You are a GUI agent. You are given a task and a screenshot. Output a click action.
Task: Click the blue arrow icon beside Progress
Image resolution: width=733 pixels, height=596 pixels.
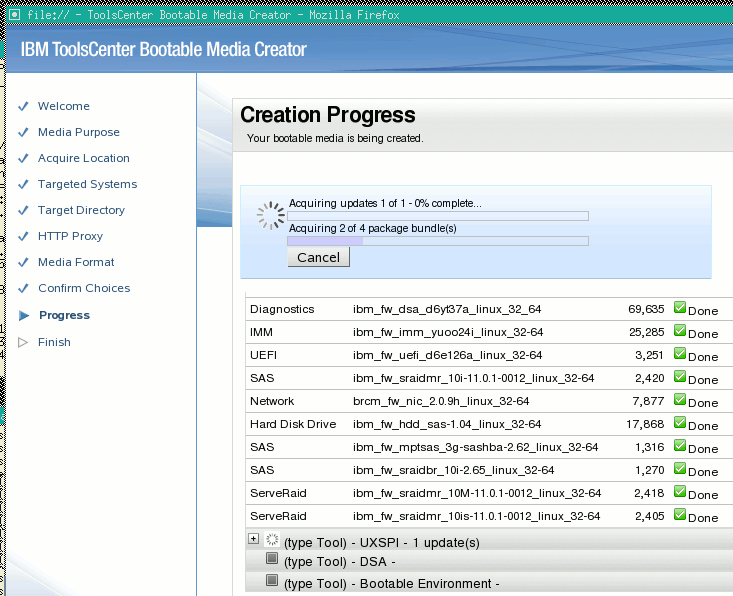23,316
